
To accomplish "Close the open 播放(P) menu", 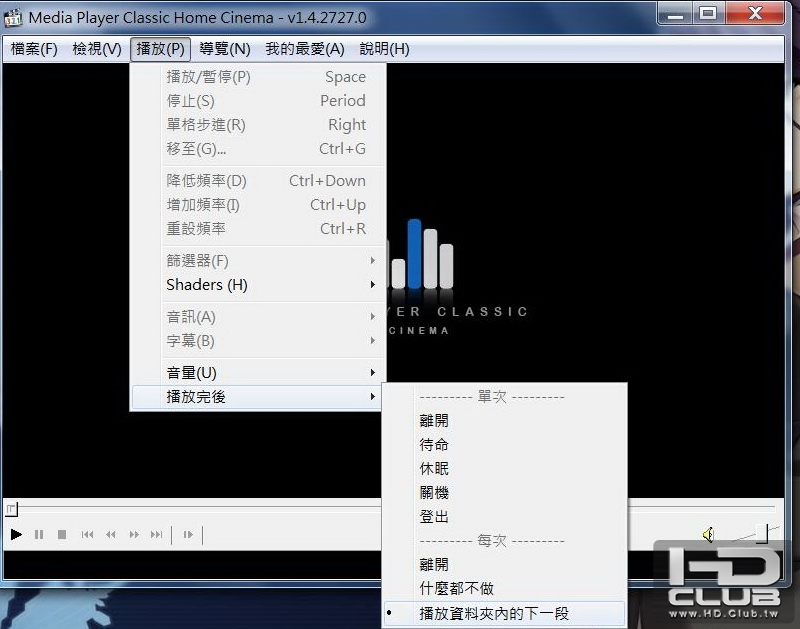I will pyautogui.click(x=160, y=49).
